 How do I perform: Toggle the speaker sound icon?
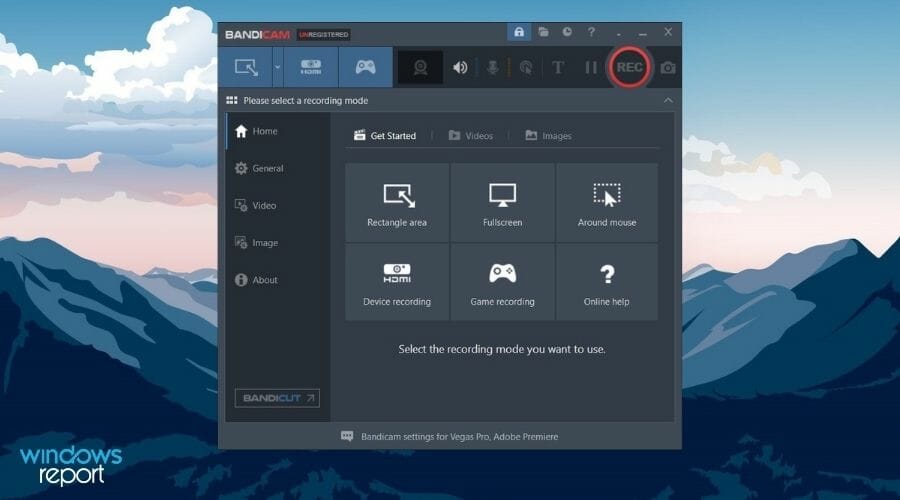460,68
